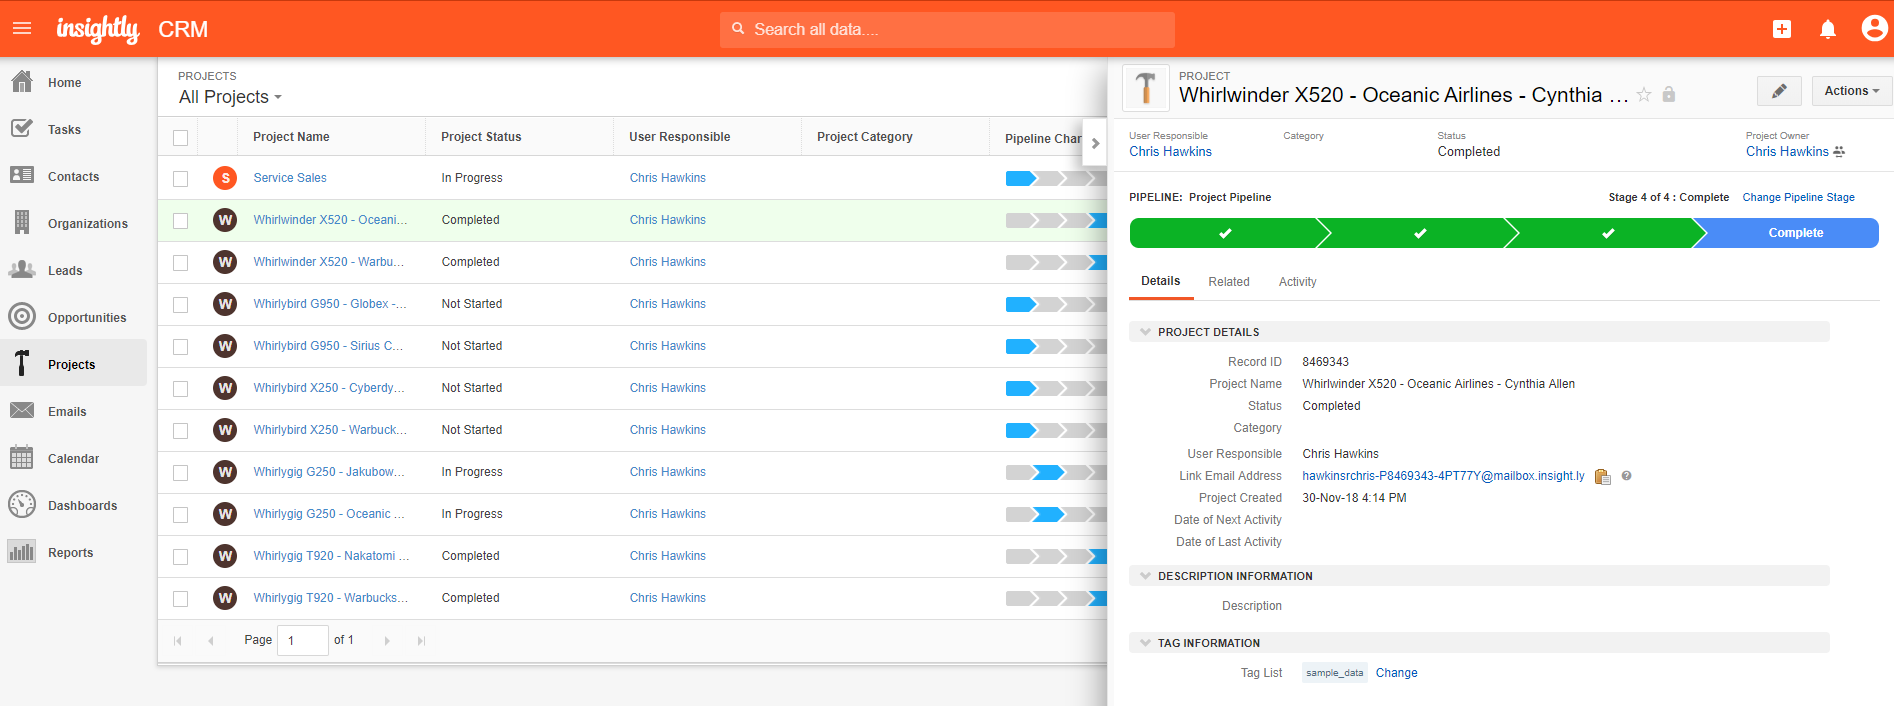Screen dimensions: 1894x706
Task: Open Reports in the sidebar
Action: [74, 552]
